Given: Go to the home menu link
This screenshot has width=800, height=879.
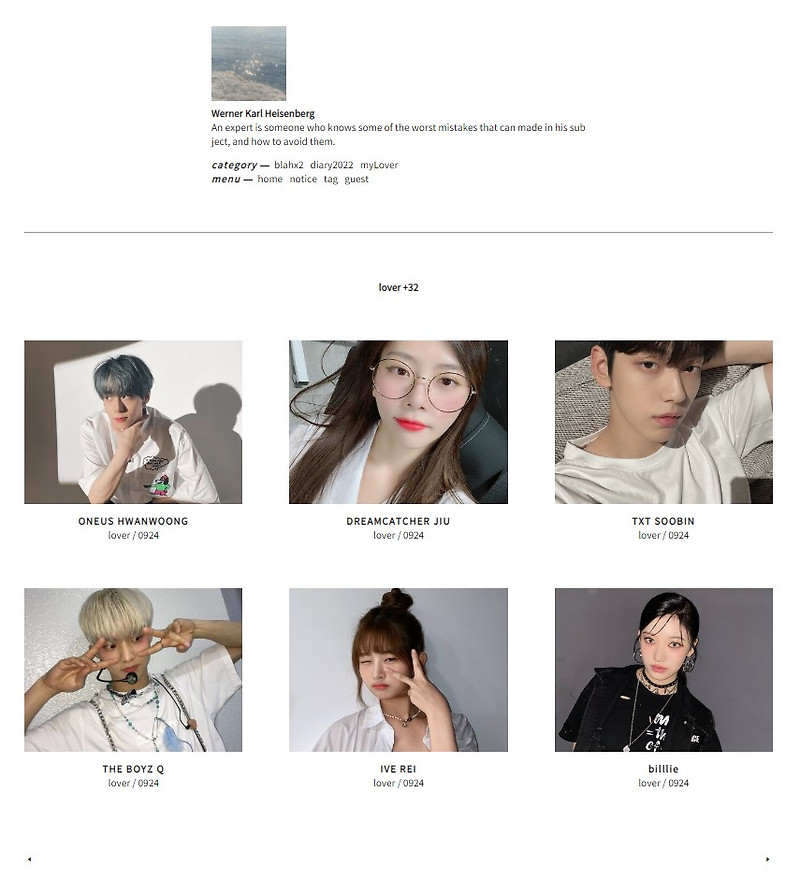Looking at the screenshot, I should pyautogui.click(x=270, y=179).
